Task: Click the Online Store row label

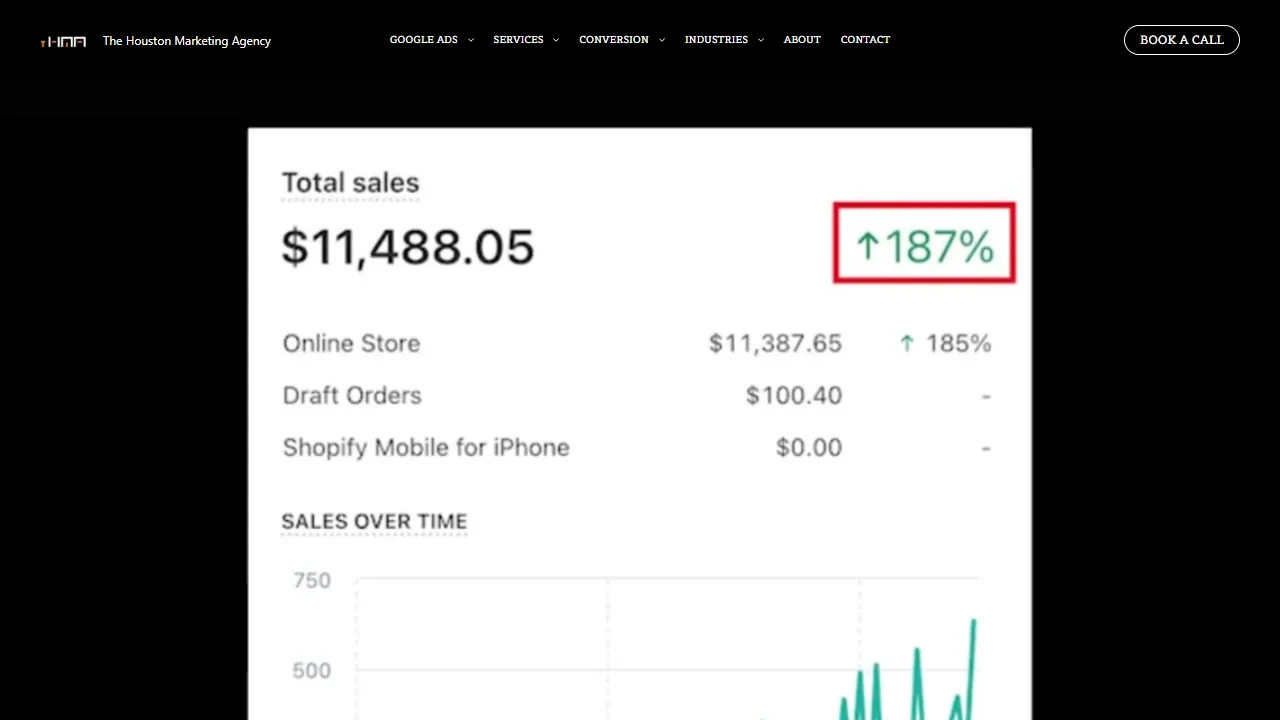Action: 351,343
